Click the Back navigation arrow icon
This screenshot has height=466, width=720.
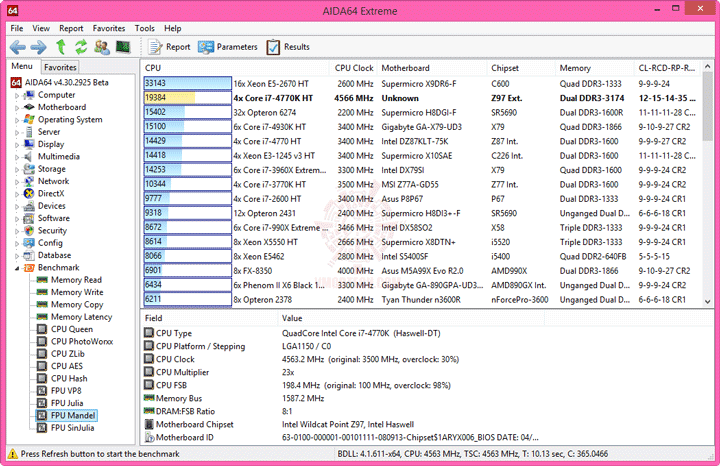[18, 47]
